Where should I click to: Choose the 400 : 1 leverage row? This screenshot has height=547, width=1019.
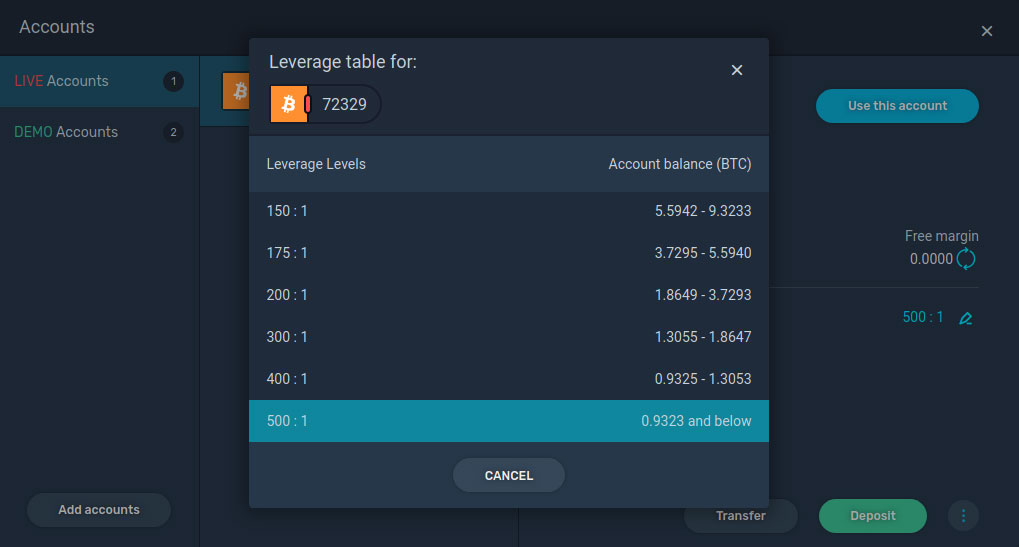(509, 379)
